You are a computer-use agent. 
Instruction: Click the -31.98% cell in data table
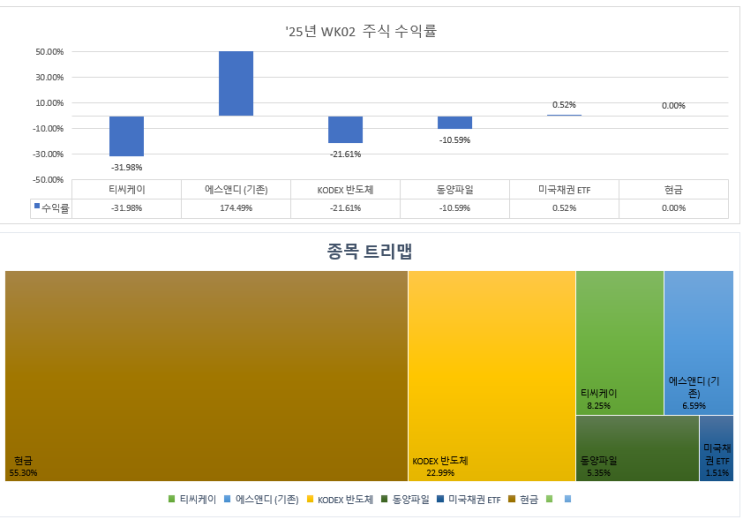tap(127, 208)
